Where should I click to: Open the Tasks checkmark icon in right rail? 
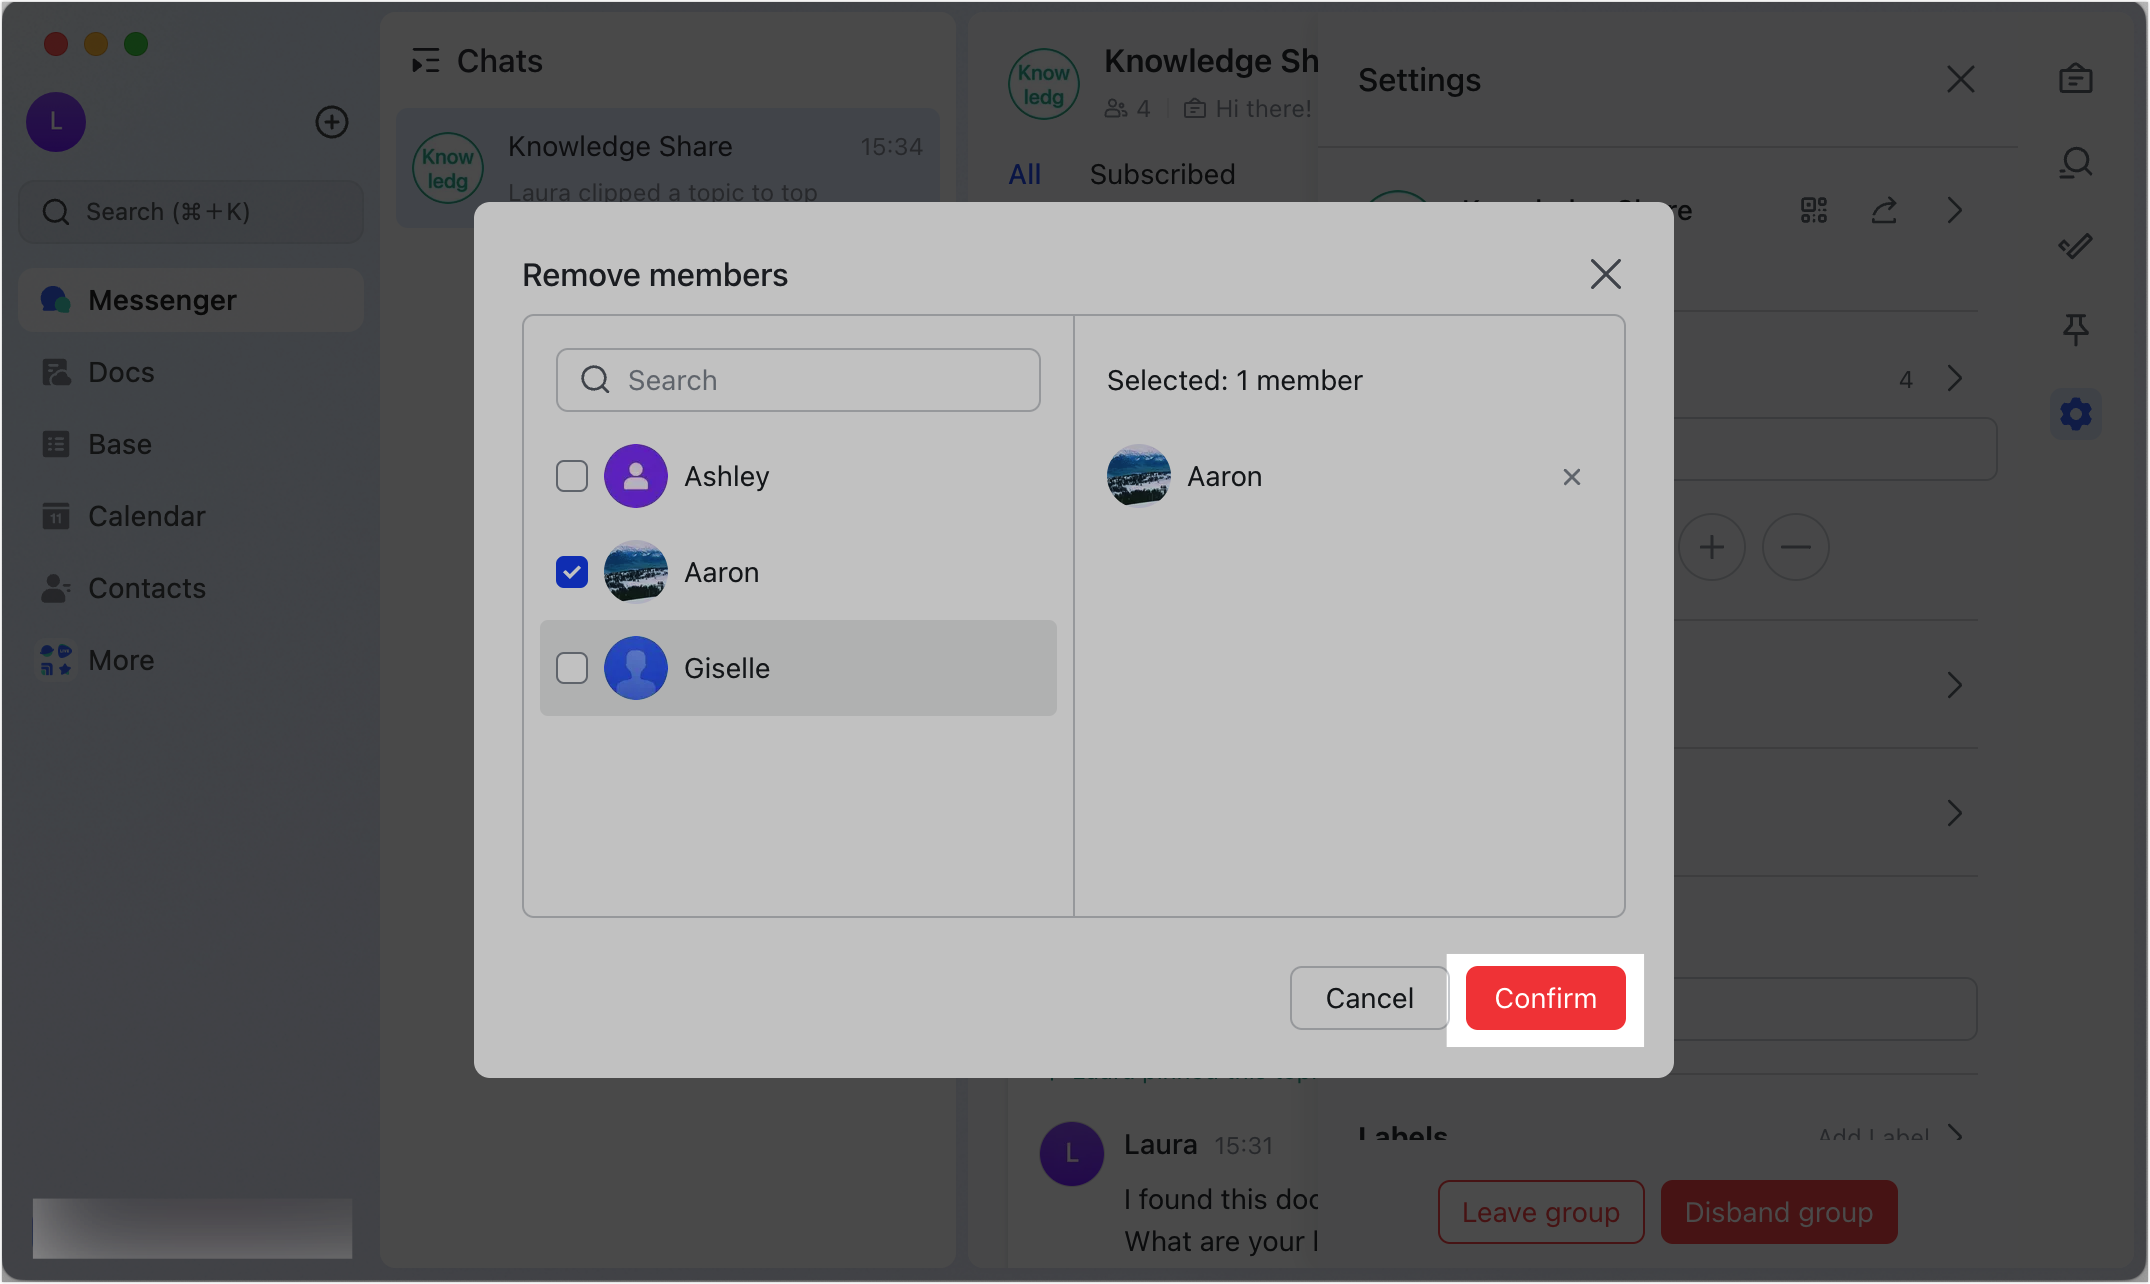coord(2076,246)
